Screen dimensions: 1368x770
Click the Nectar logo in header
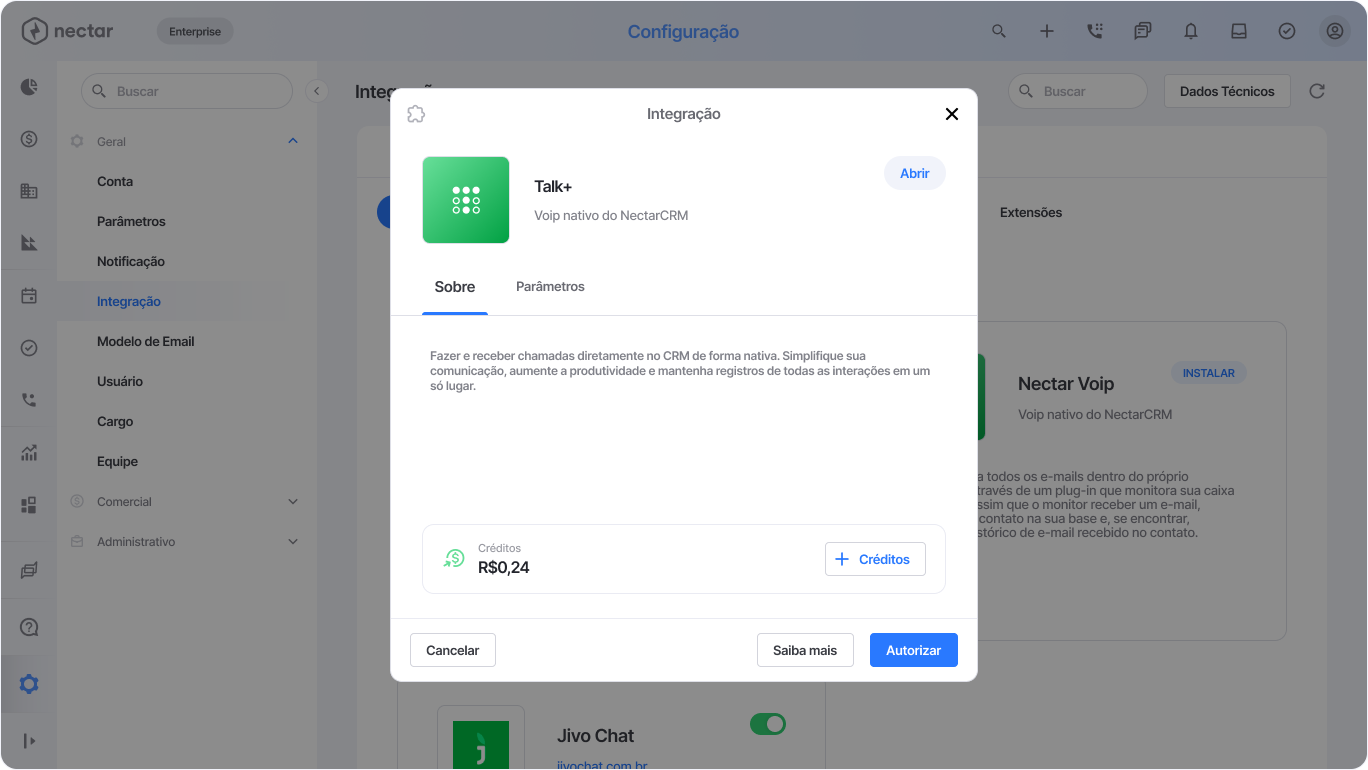pos(67,31)
